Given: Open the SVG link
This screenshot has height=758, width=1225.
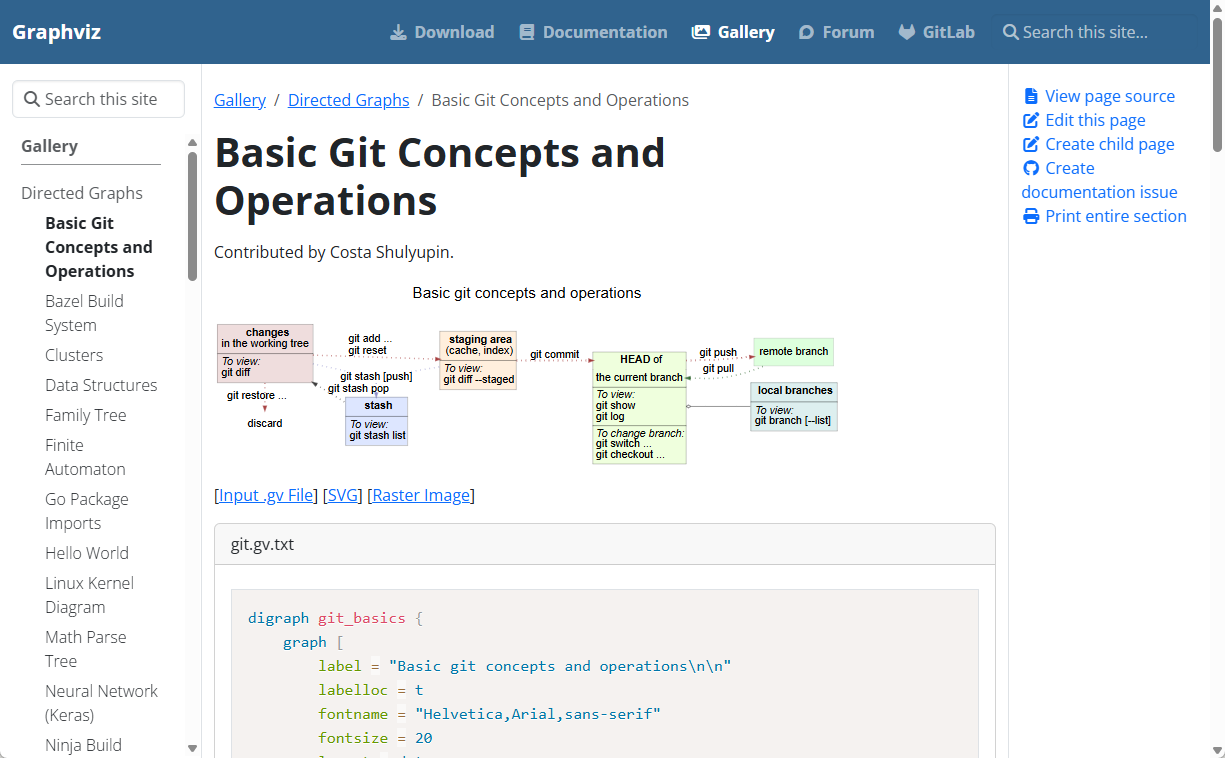Looking at the screenshot, I should click(x=343, y=495).
